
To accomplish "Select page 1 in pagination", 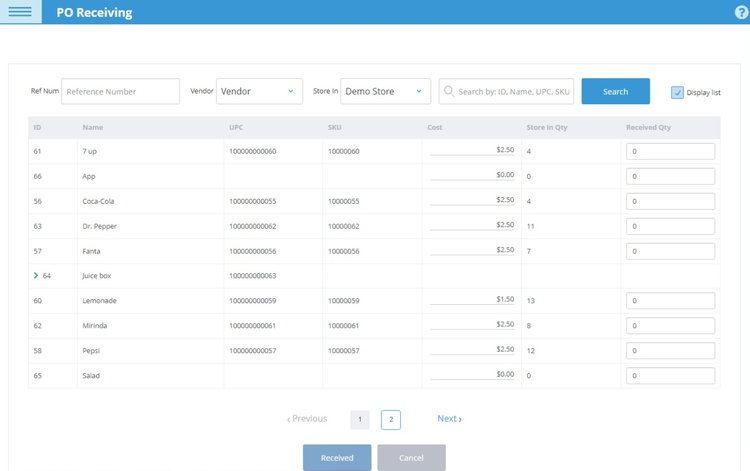I will coord(360,419).
